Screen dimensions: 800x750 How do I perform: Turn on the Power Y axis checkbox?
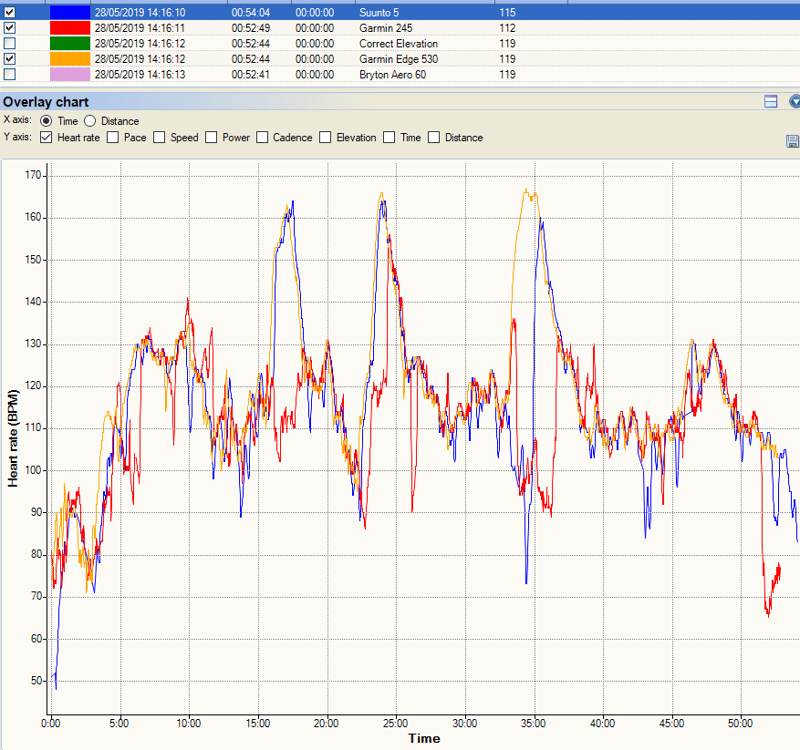211,138
